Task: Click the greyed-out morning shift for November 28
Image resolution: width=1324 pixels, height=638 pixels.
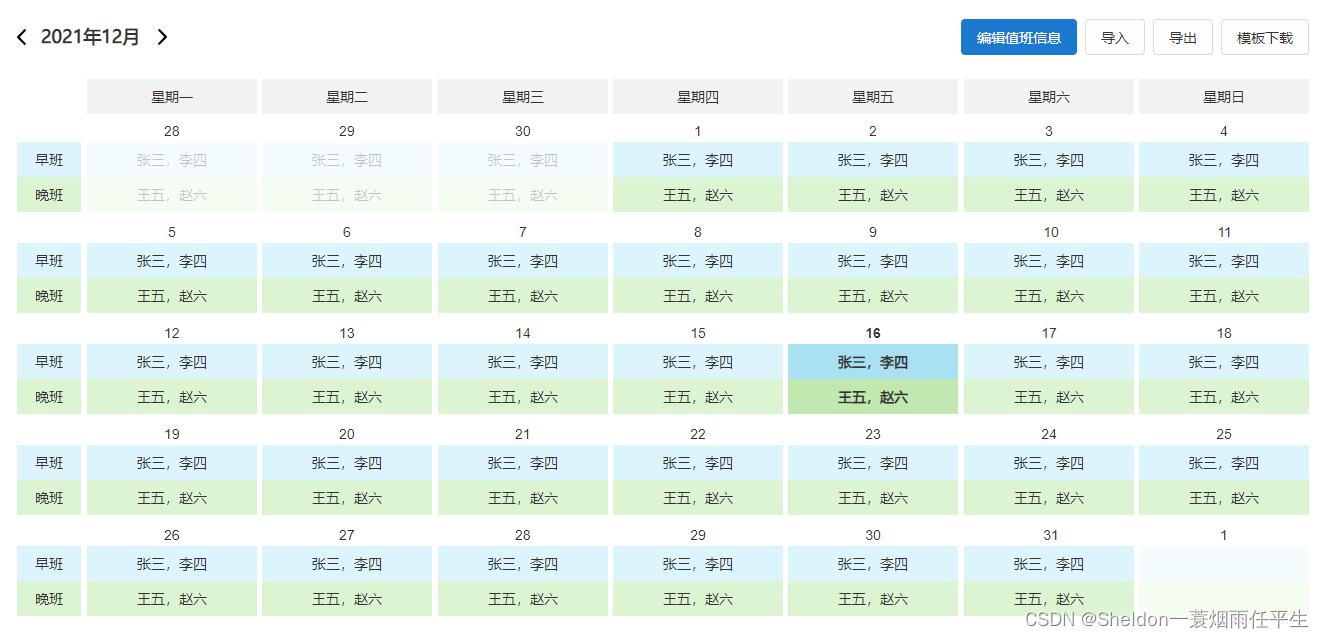Action: tap(172, 160)
